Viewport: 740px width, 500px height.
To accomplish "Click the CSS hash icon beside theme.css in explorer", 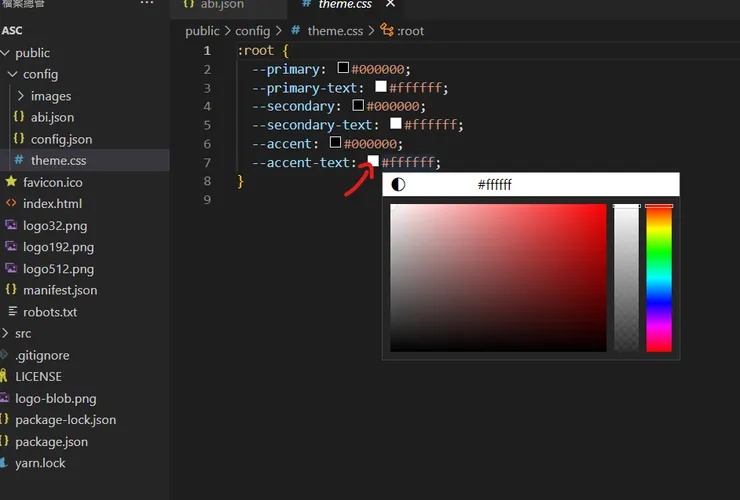I will coord(19,160).
